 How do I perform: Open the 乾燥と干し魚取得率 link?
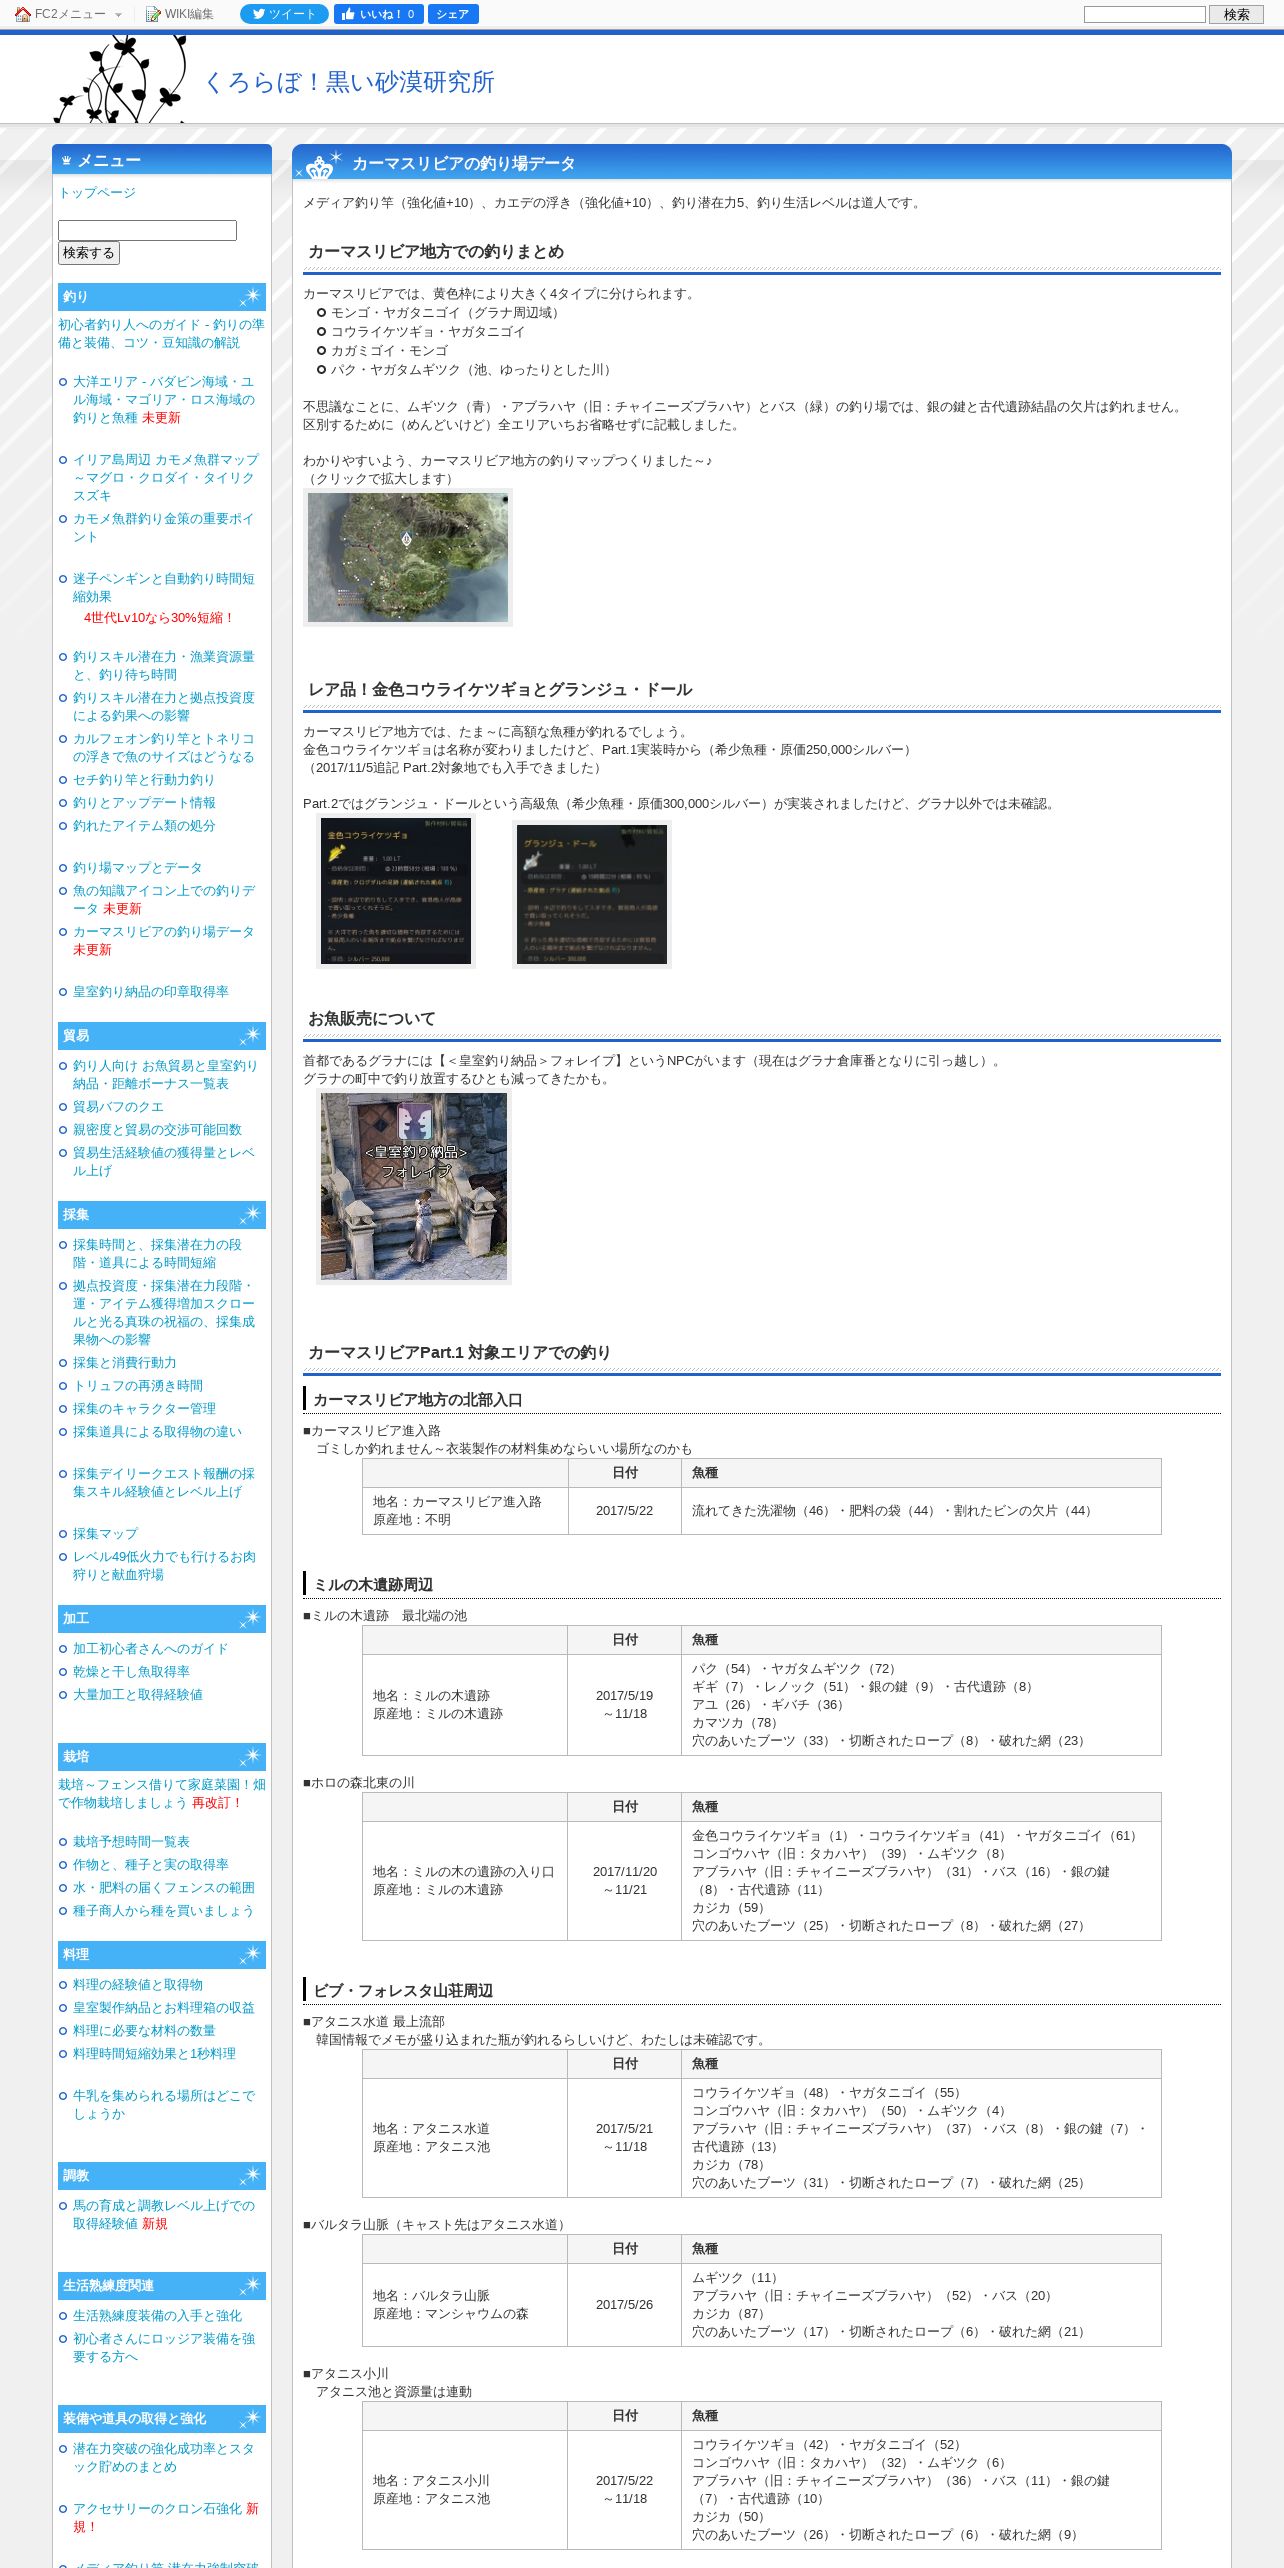(x=131, y=1671)
